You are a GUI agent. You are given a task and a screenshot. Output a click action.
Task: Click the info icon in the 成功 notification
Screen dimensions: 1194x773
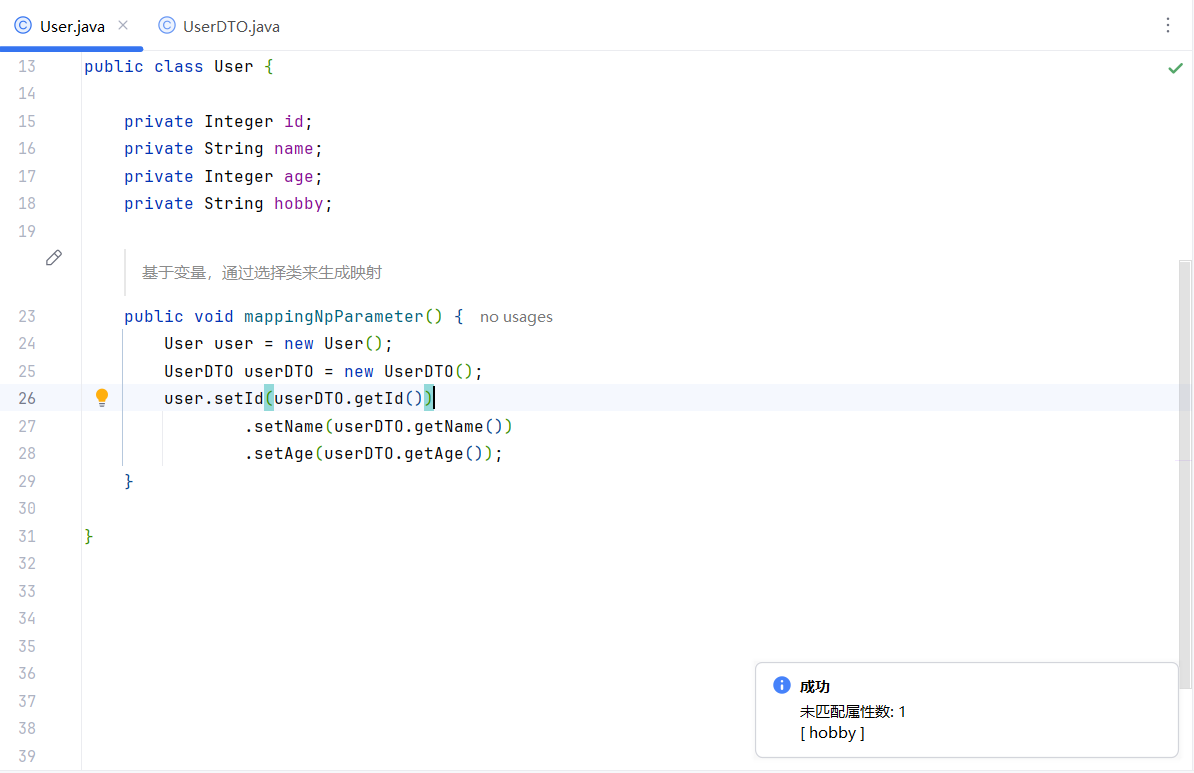point(780,685)
